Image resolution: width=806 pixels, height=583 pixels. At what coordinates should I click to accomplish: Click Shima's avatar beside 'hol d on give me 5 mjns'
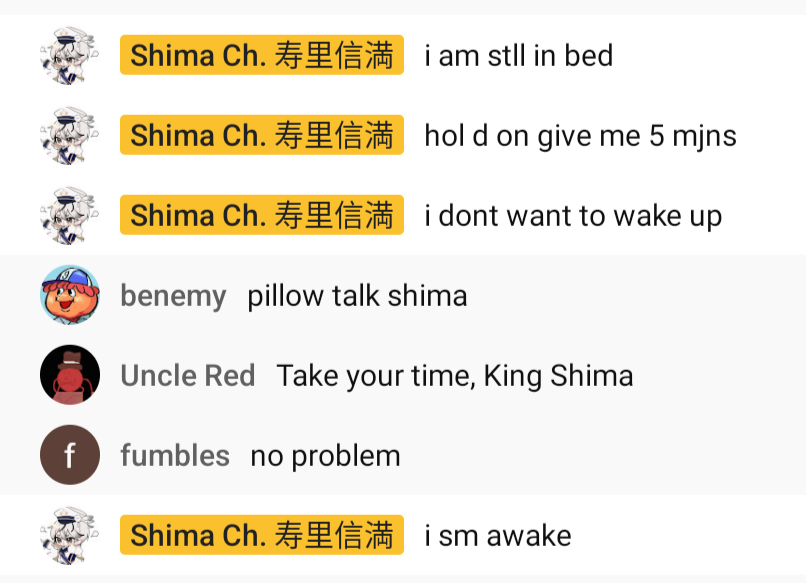click(x=70, y=135)
